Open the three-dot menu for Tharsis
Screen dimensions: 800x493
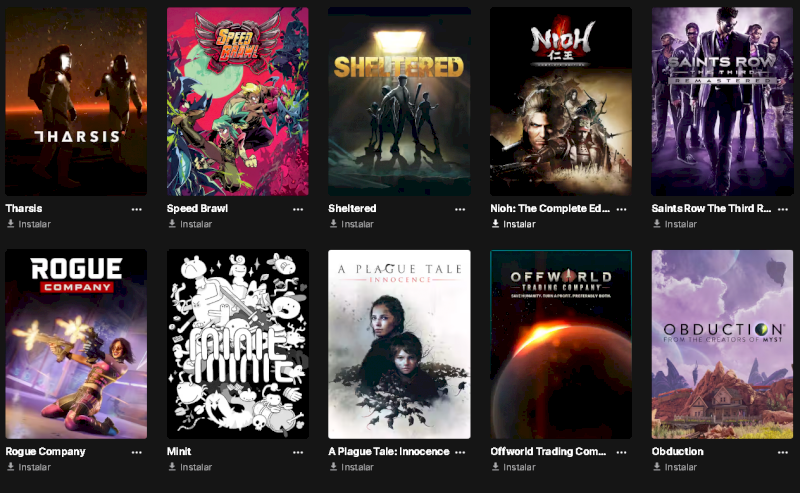136,209
